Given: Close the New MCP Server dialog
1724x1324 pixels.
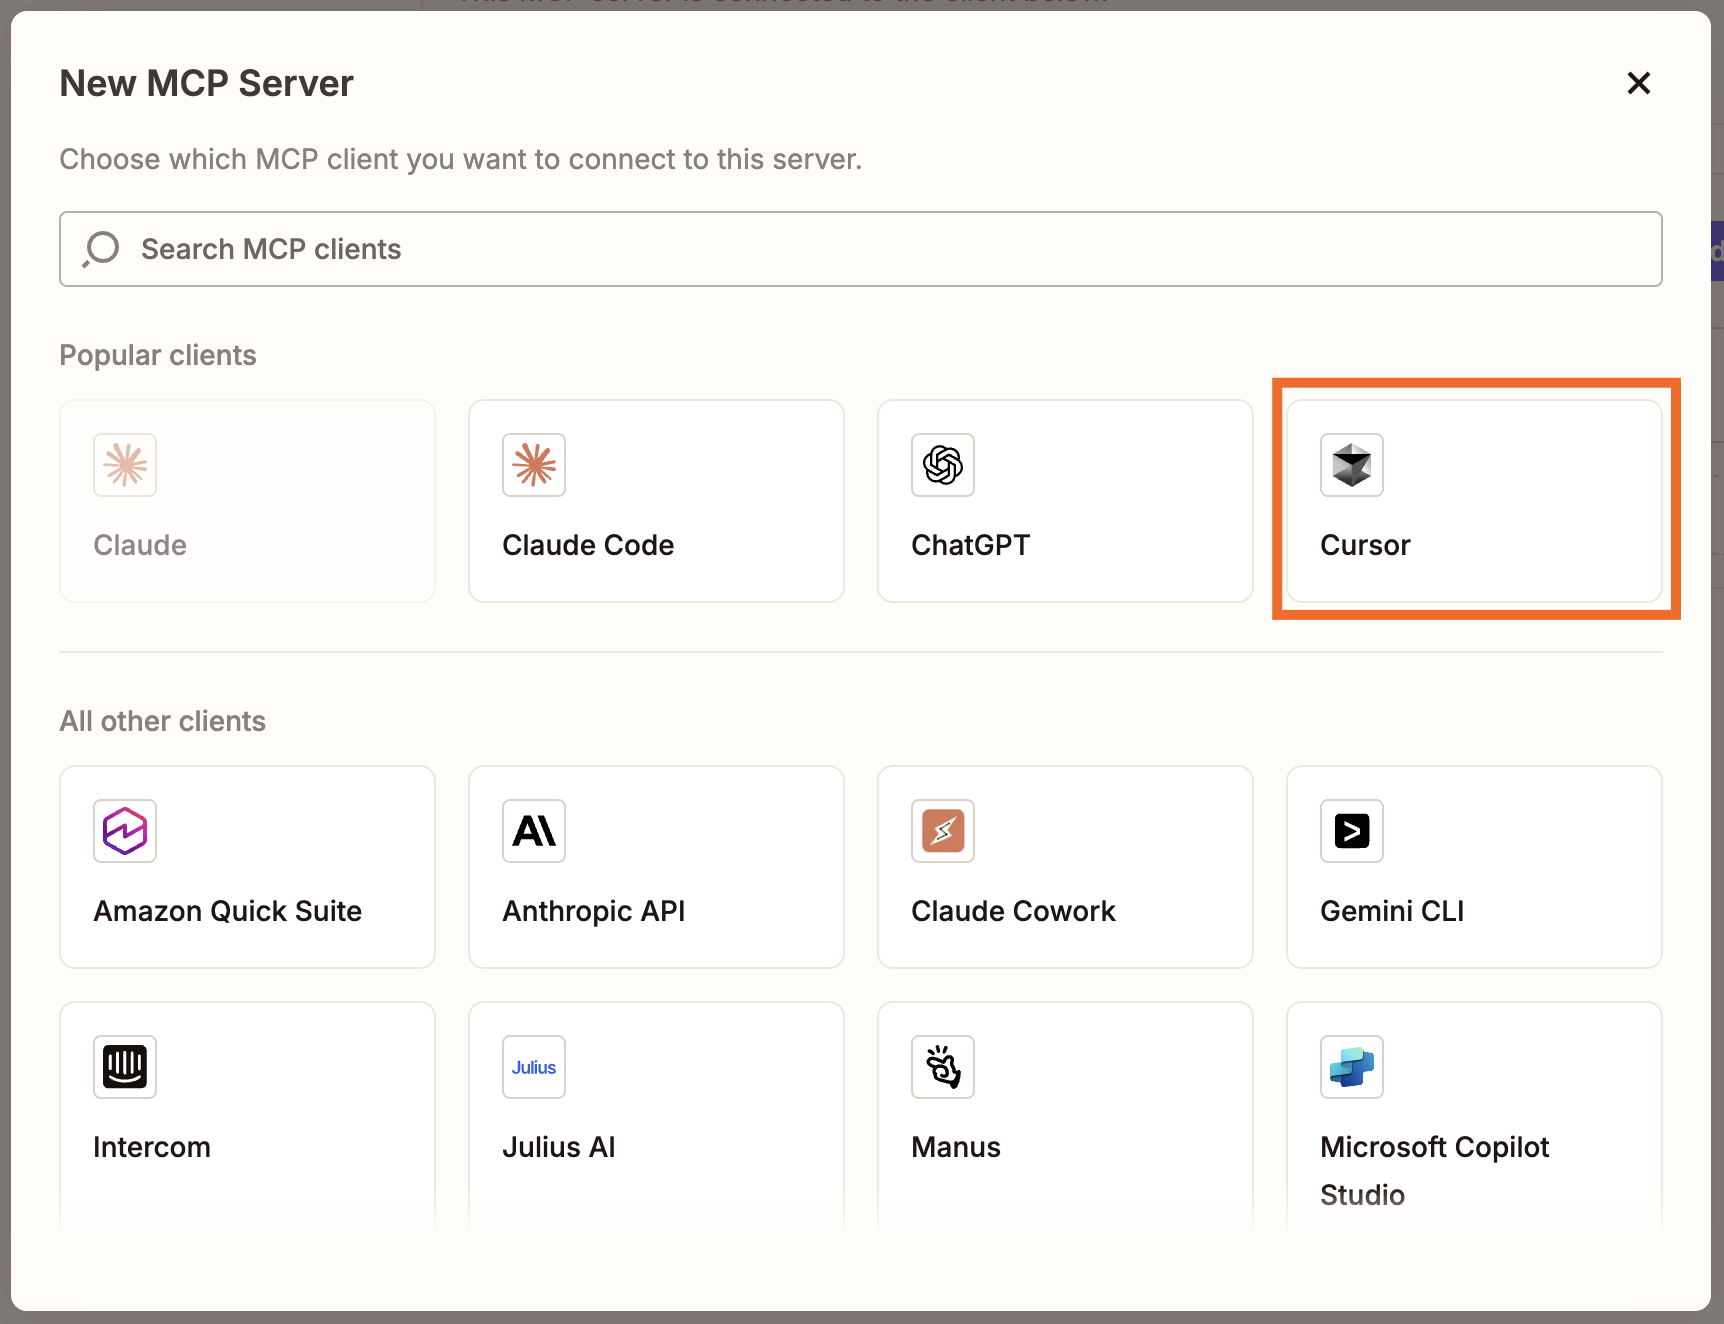Looking at the screenshot, I should click(1639, 83).
